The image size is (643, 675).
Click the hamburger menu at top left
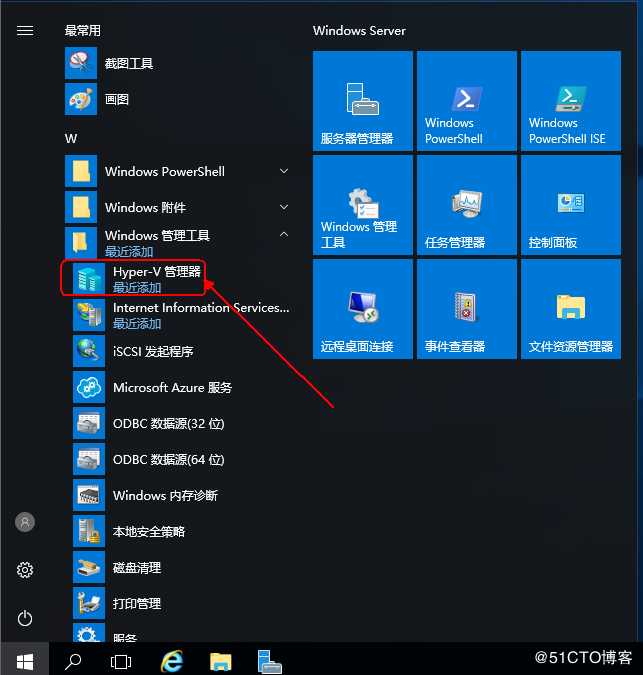point(25,31)
